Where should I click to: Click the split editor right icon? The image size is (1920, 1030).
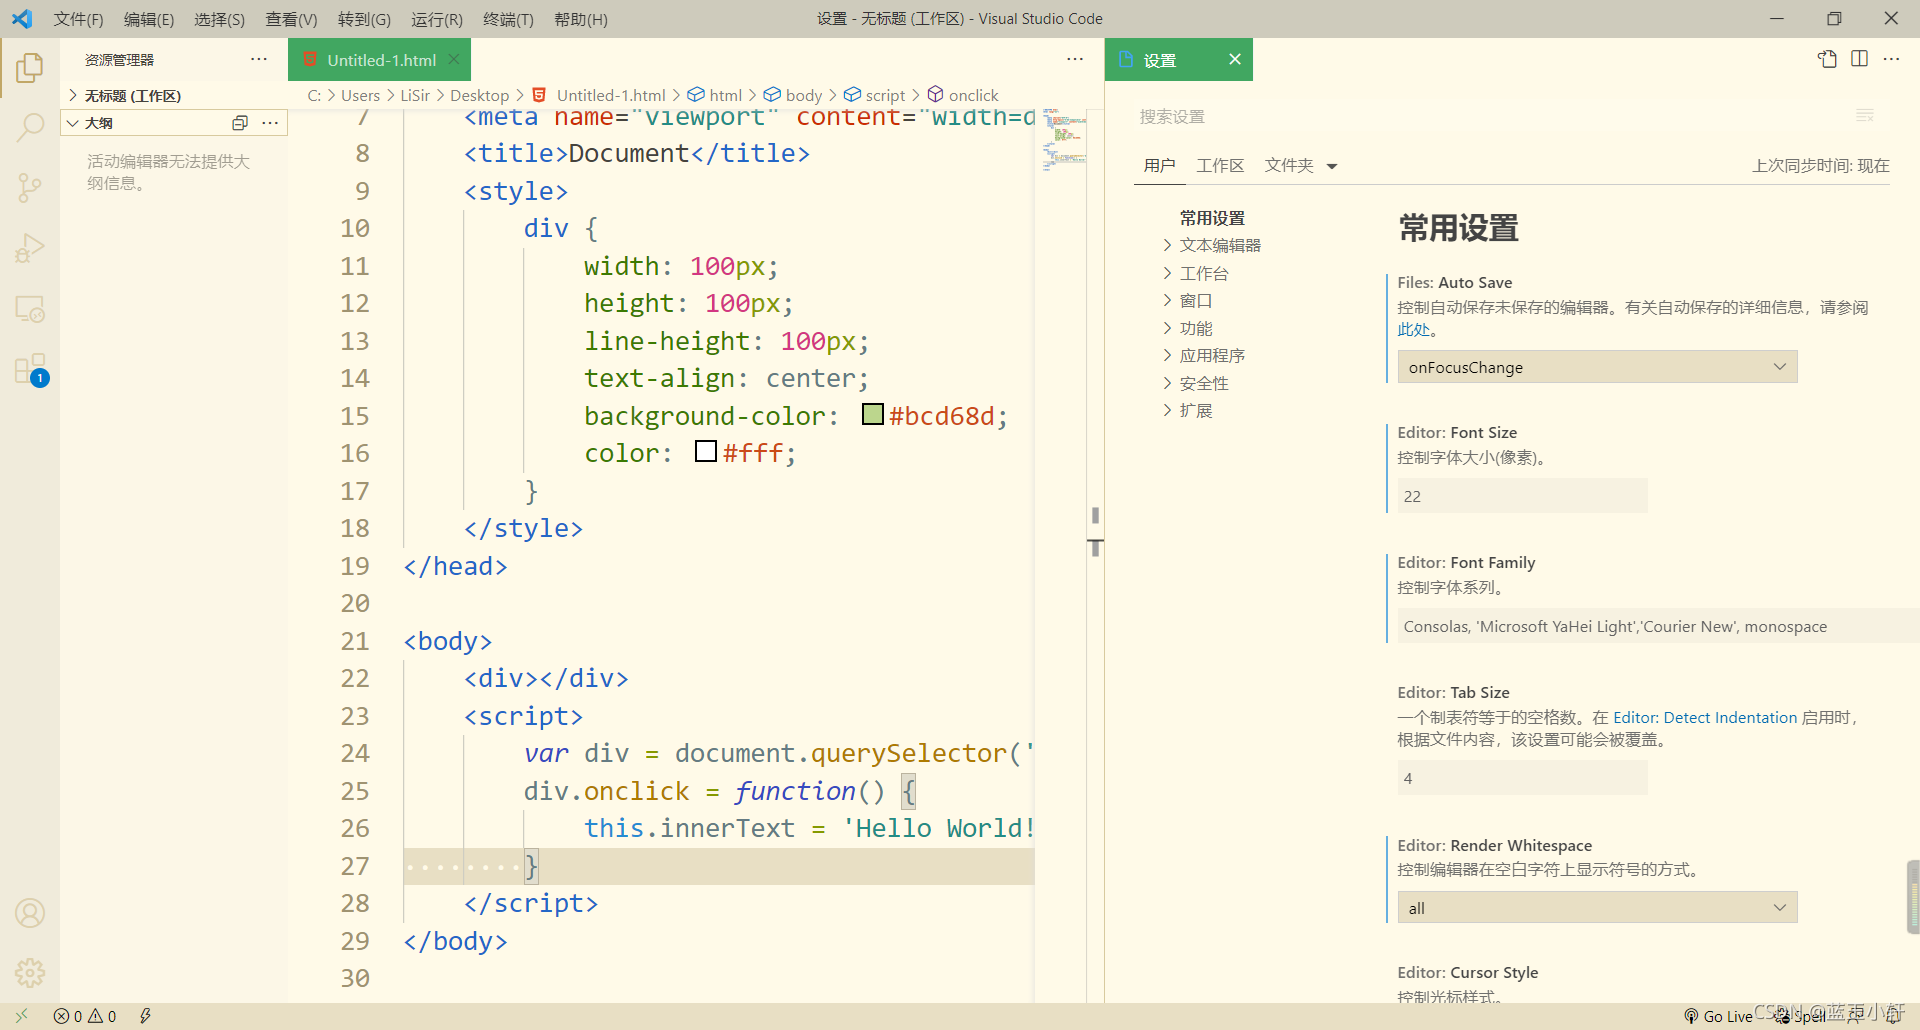pos(1859,59)
